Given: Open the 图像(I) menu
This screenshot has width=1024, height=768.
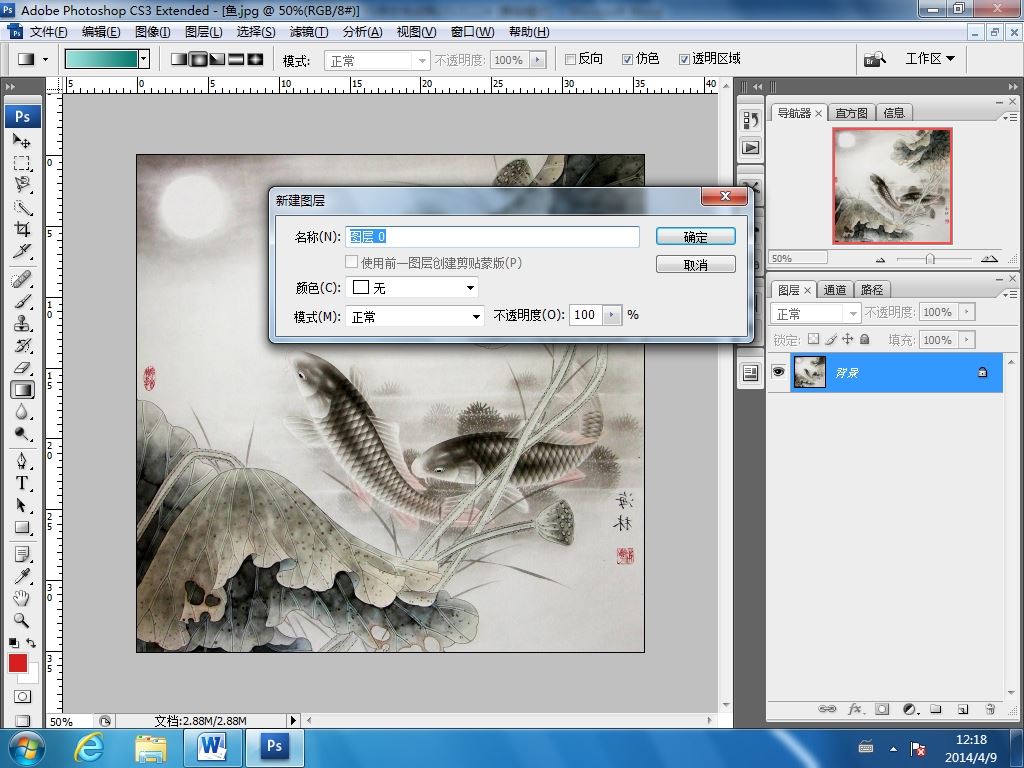Looking at the screenshot, I should pyautogui.click(x=153, y=32).
